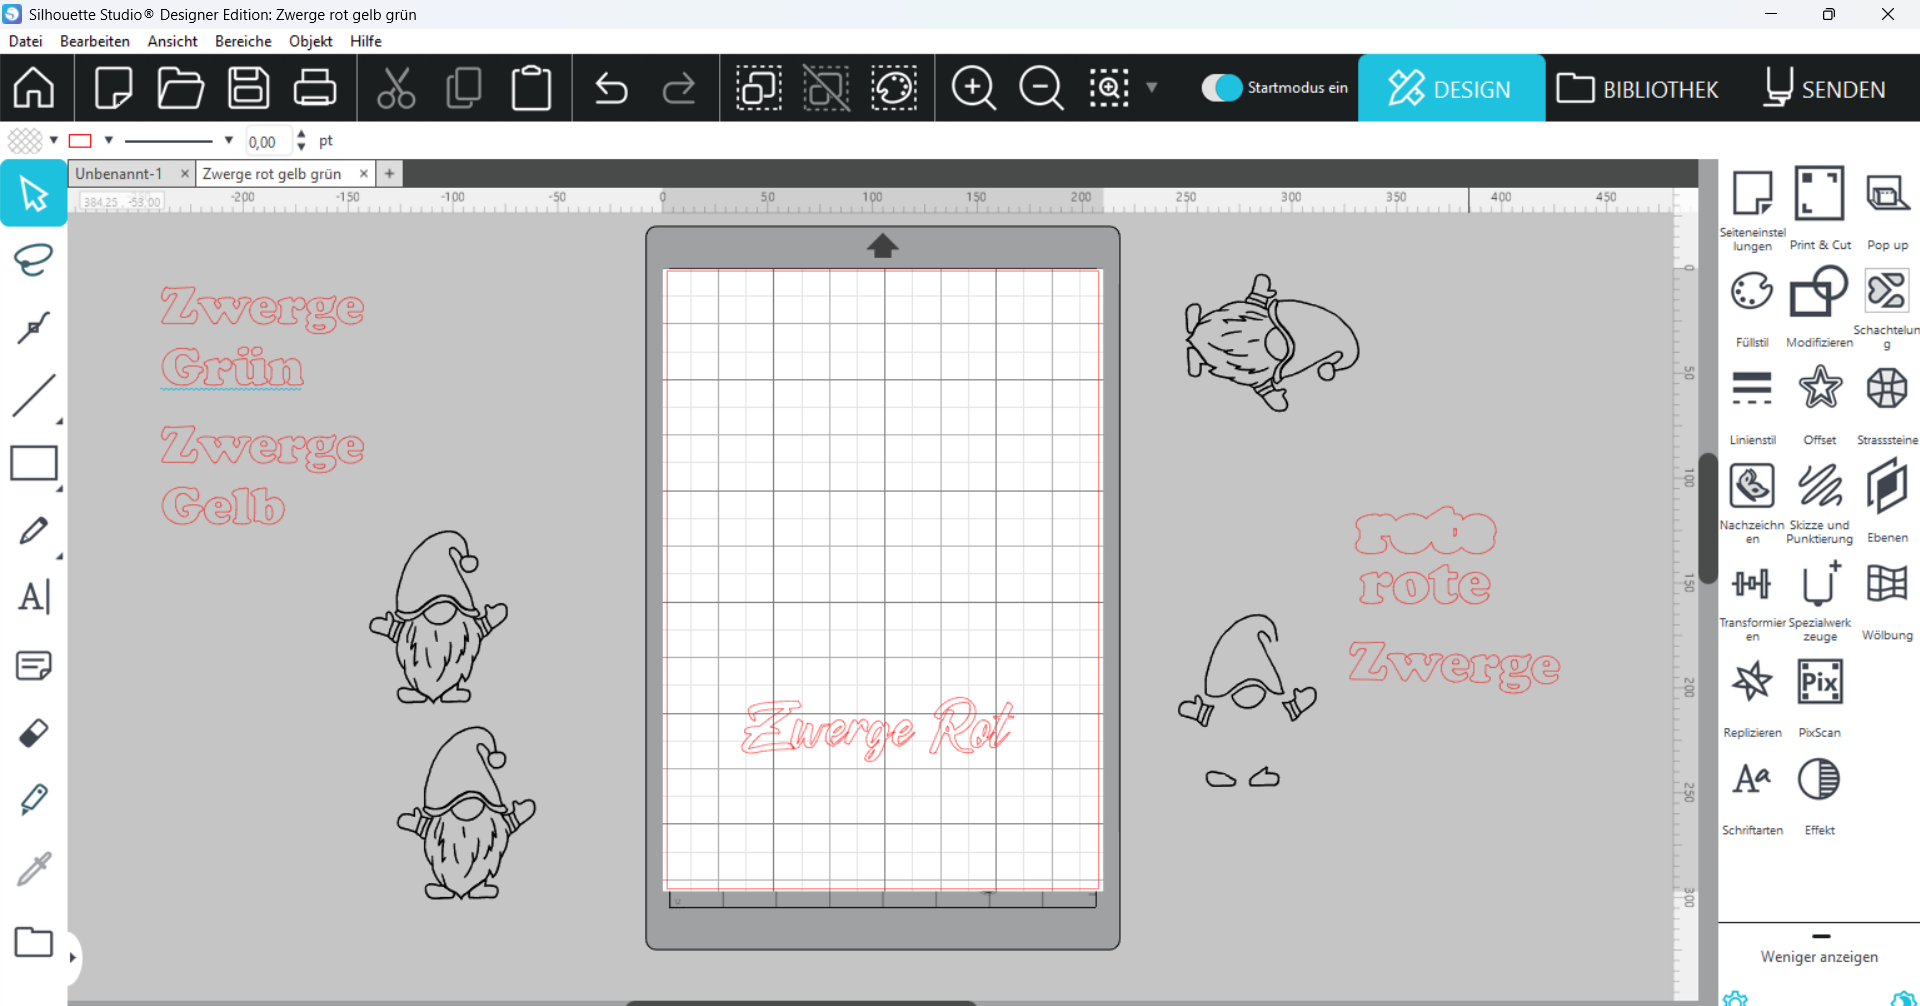Click Weniger anzeigen to collapse panels

[1819, 957]
